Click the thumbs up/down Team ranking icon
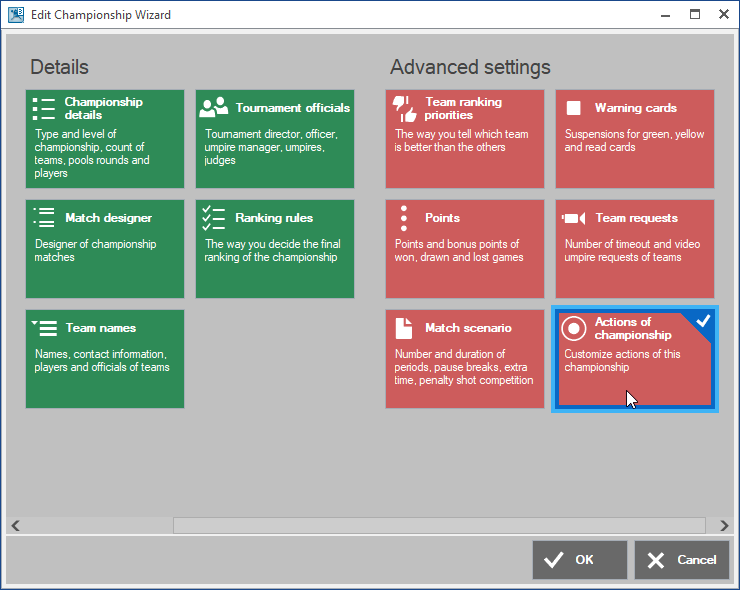 [x=405, y=109]
